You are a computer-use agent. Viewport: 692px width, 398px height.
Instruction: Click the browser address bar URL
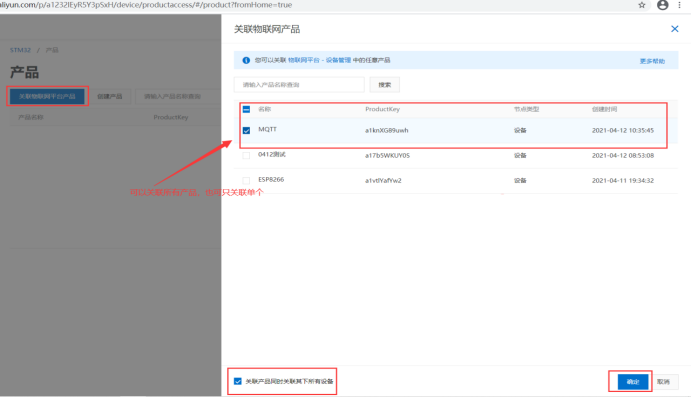pyautogui.click(x=146, y=5)
